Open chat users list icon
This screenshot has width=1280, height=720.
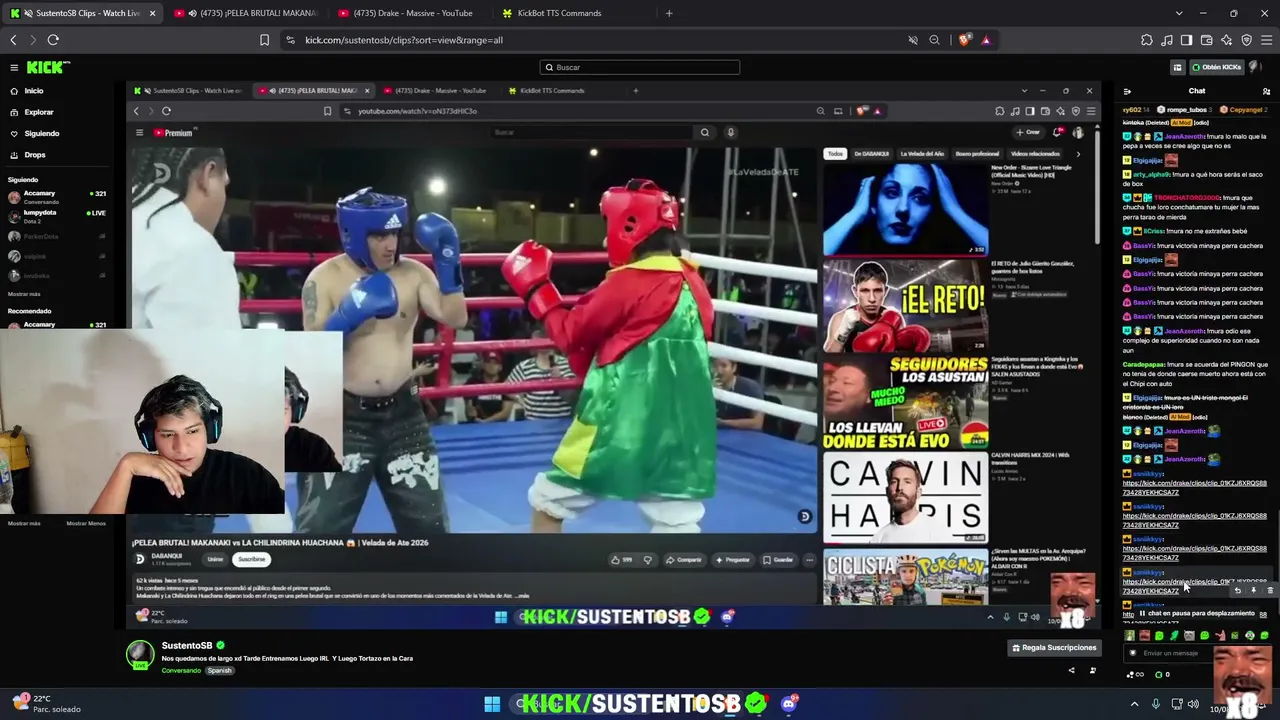click(1266, 91)
